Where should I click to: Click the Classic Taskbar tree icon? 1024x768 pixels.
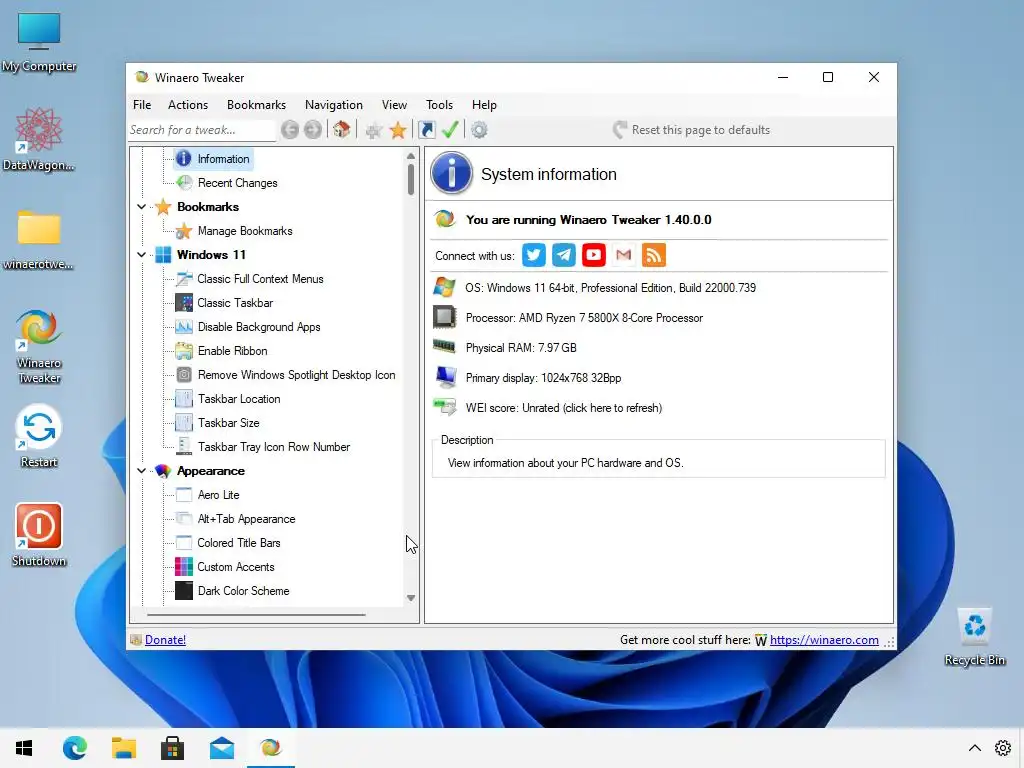[184, 302]
